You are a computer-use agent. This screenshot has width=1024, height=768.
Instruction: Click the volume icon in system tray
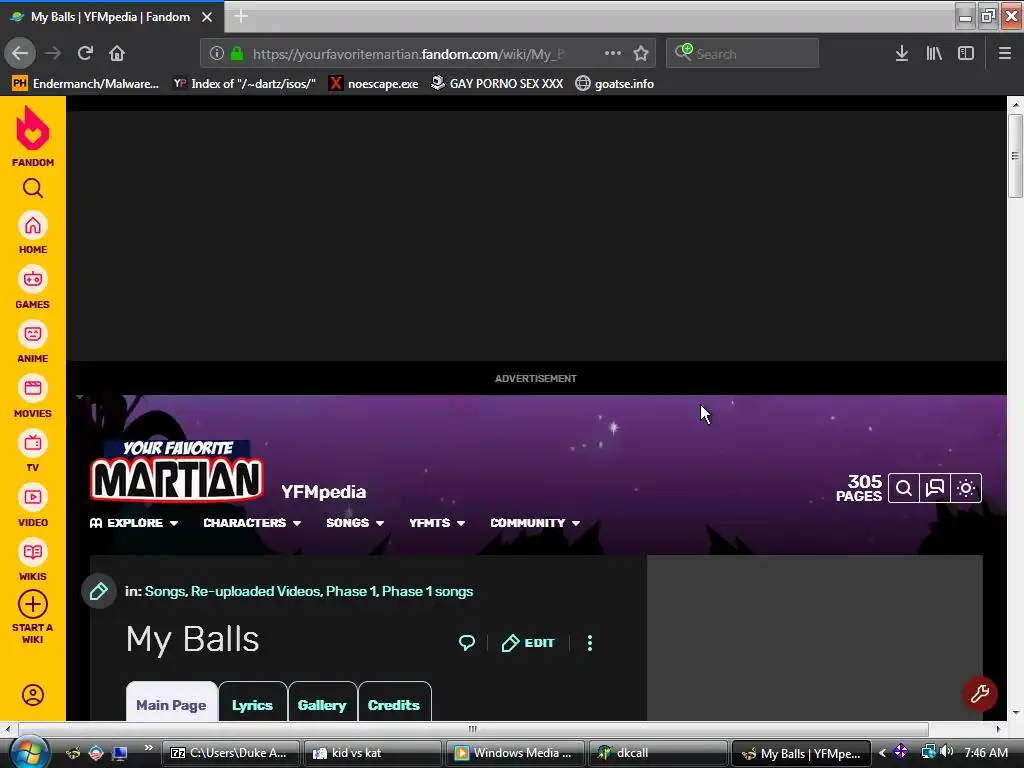(946, 752)
